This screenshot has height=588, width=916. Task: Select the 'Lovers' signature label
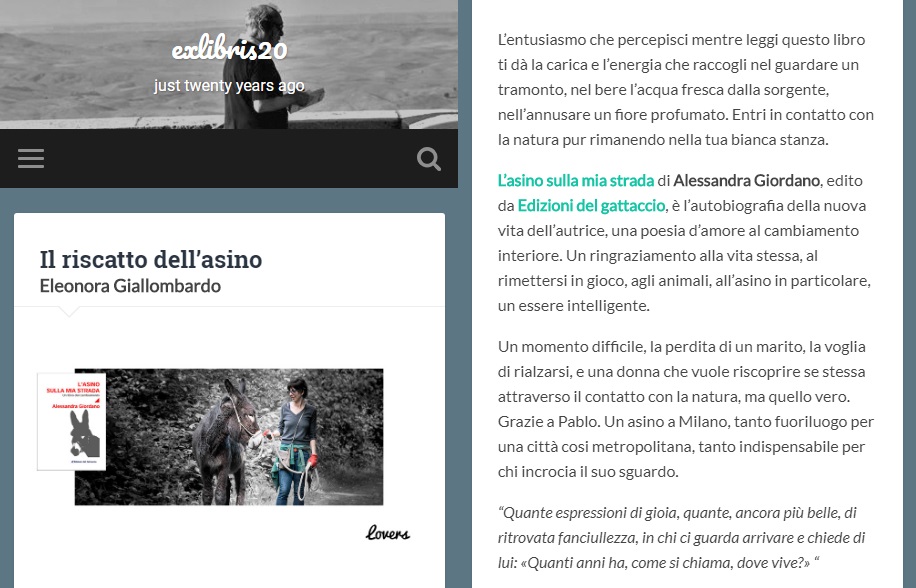click(388, 533)
